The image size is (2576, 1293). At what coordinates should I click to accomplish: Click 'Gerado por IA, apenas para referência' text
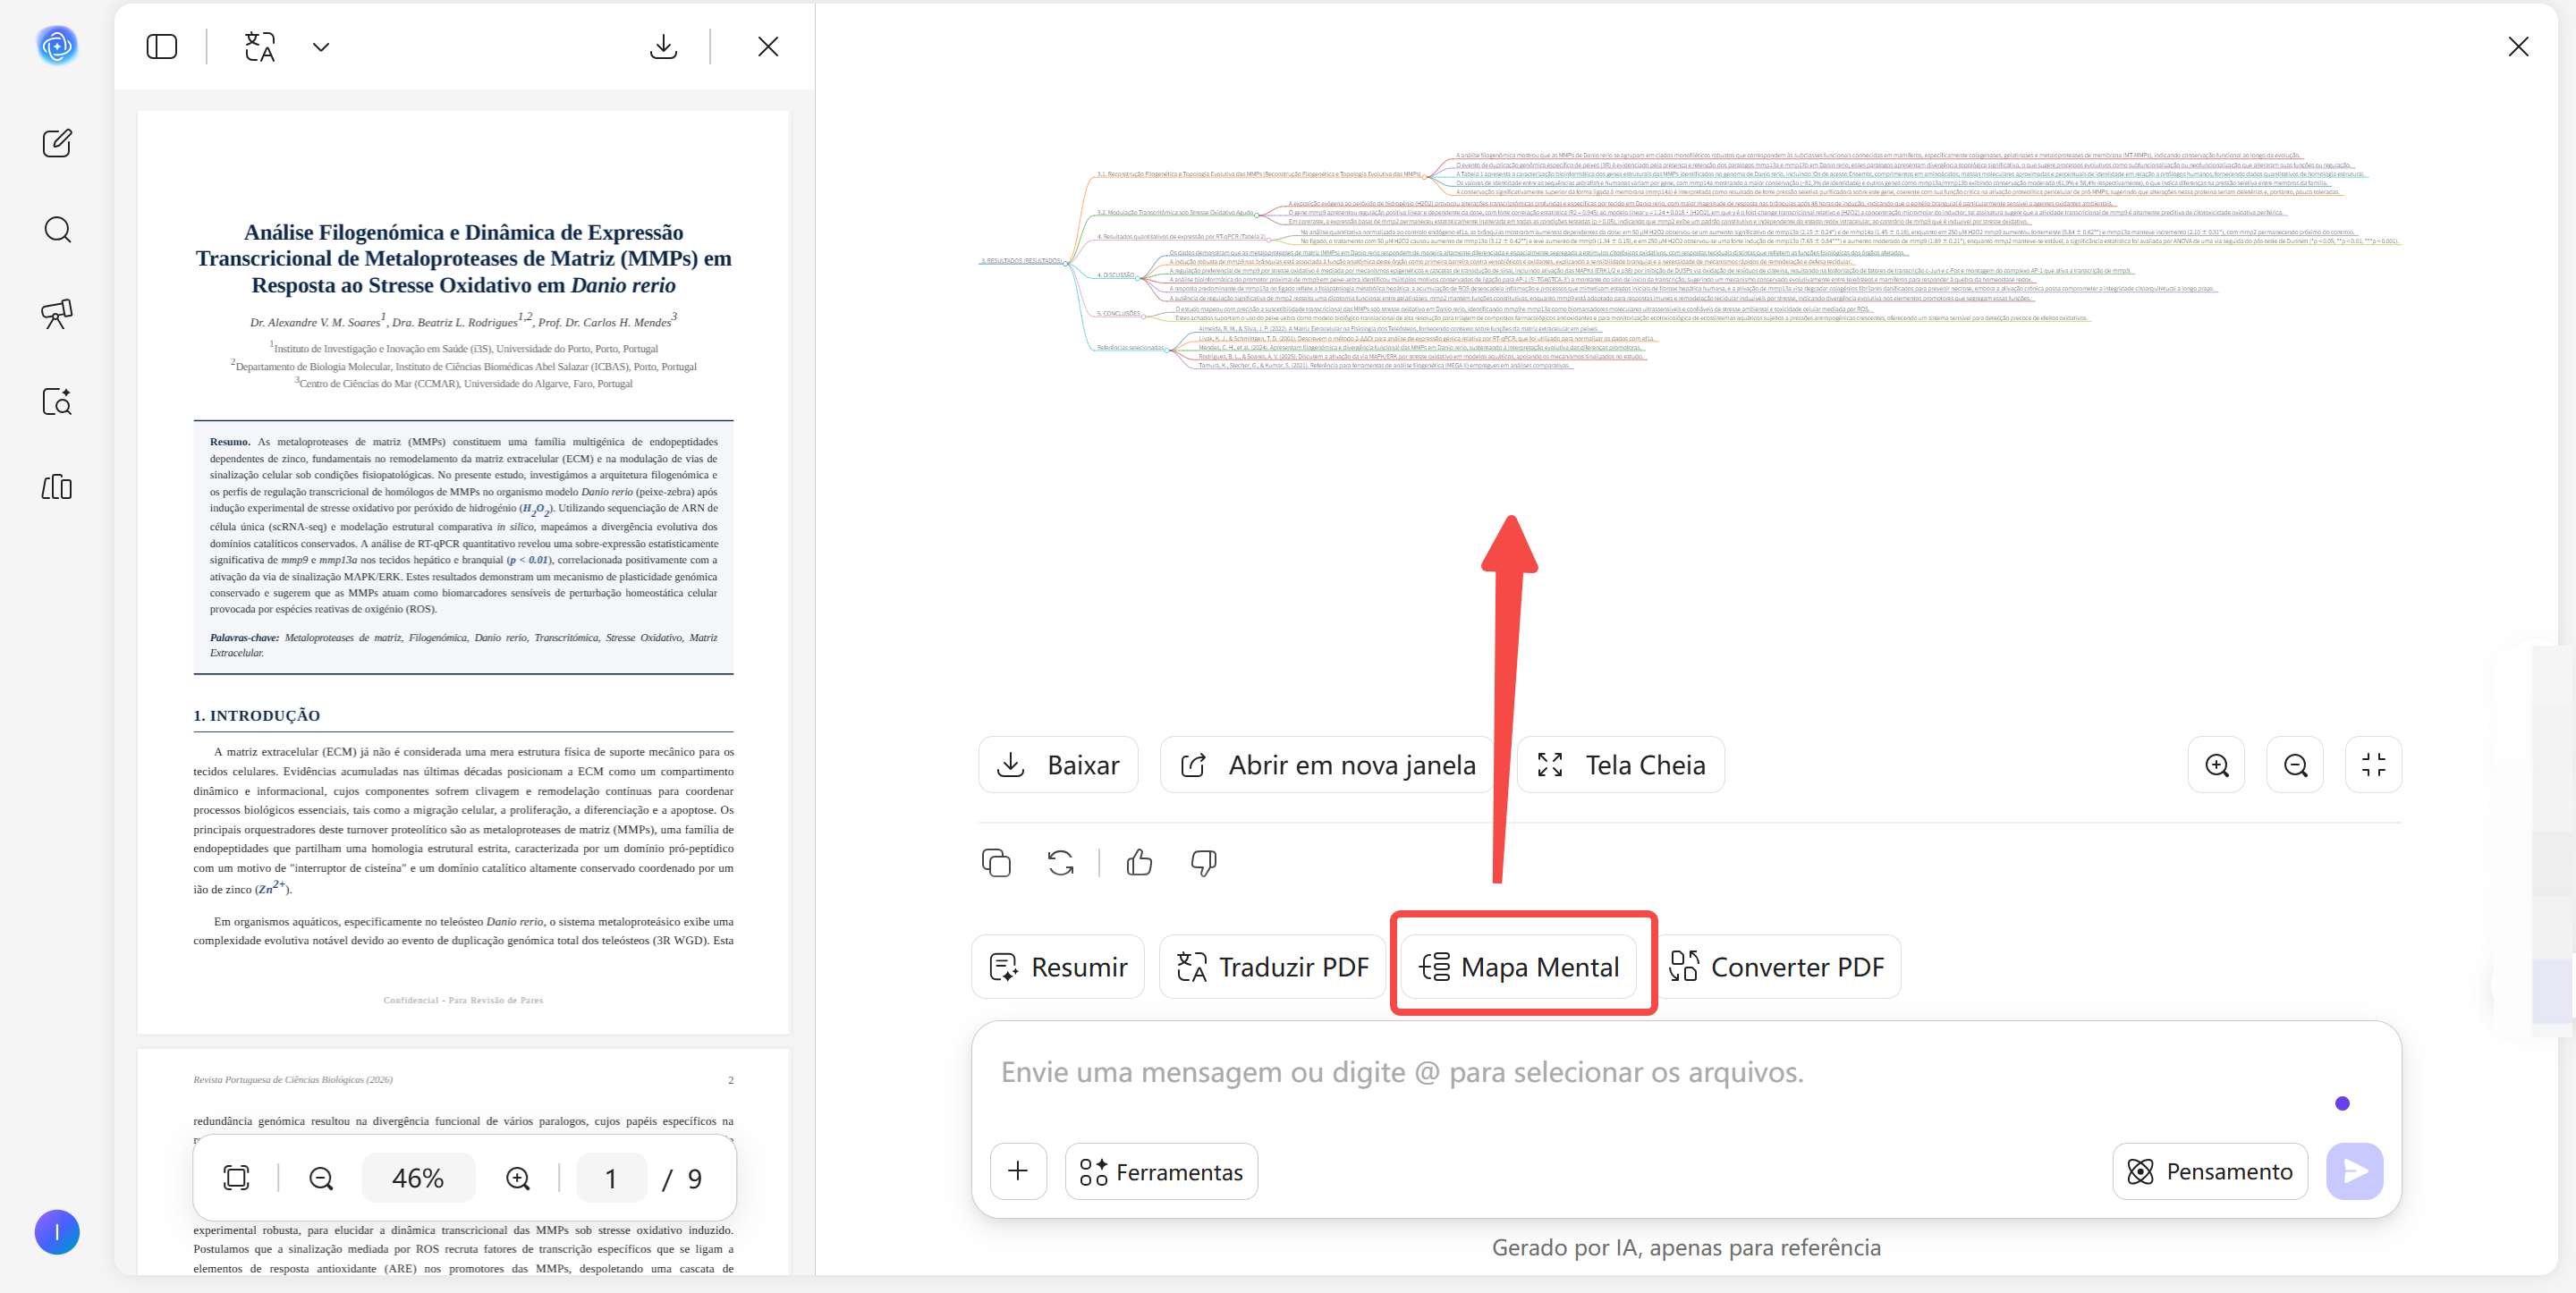click(x=1686, y=1247)
